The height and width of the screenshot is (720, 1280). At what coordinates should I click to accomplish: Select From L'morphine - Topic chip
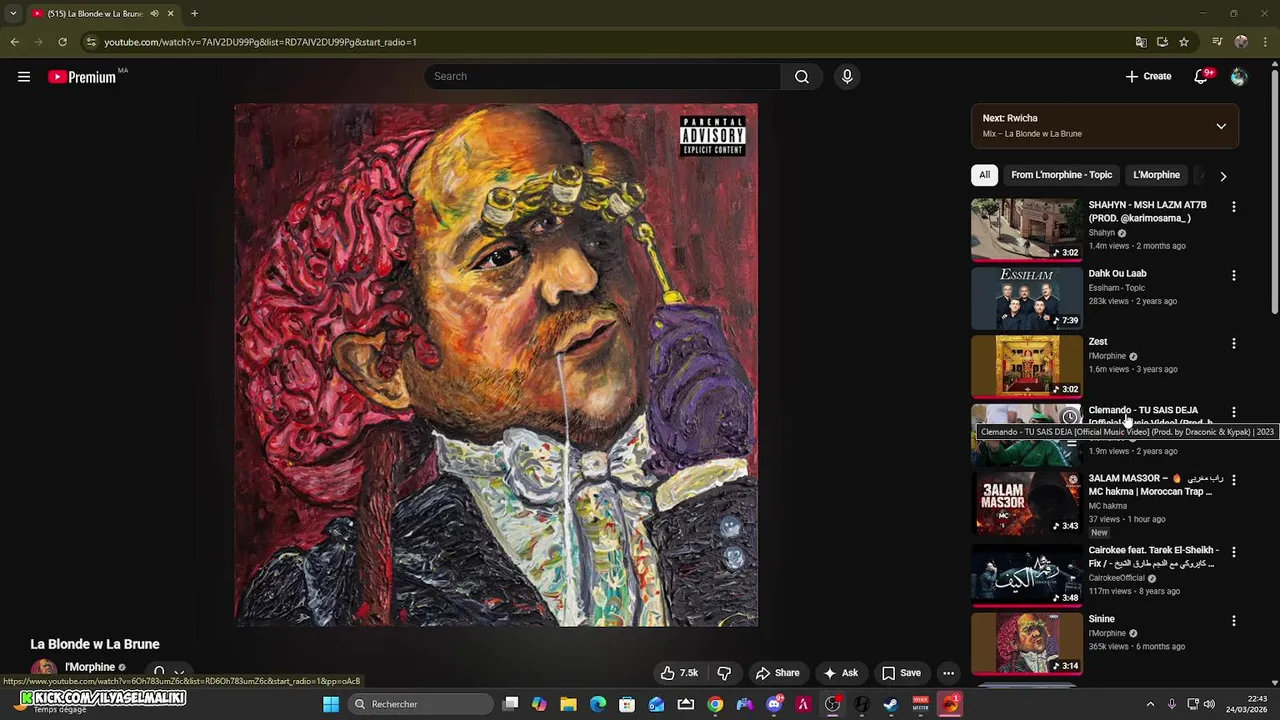click(x=1061, y=175)
